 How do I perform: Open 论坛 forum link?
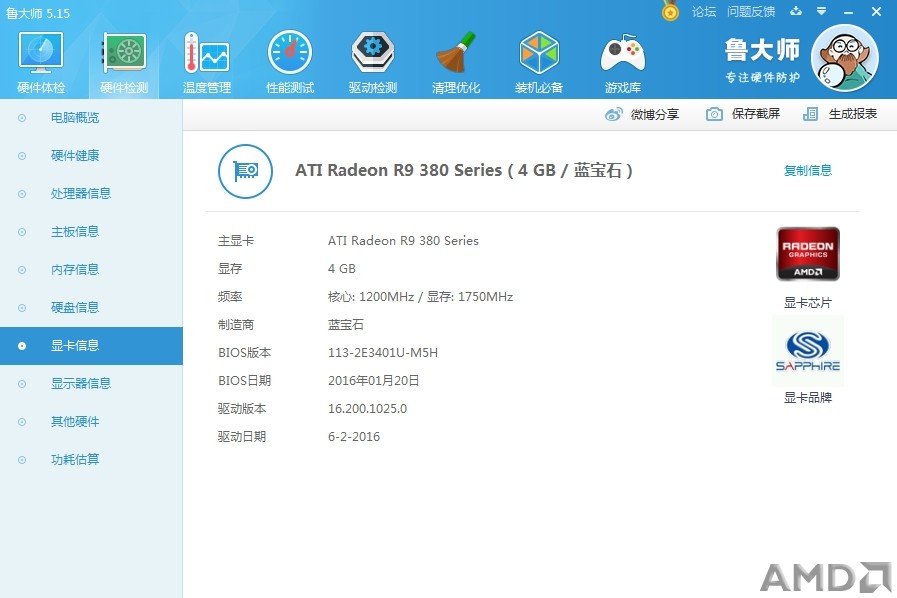tap(704, 11)
